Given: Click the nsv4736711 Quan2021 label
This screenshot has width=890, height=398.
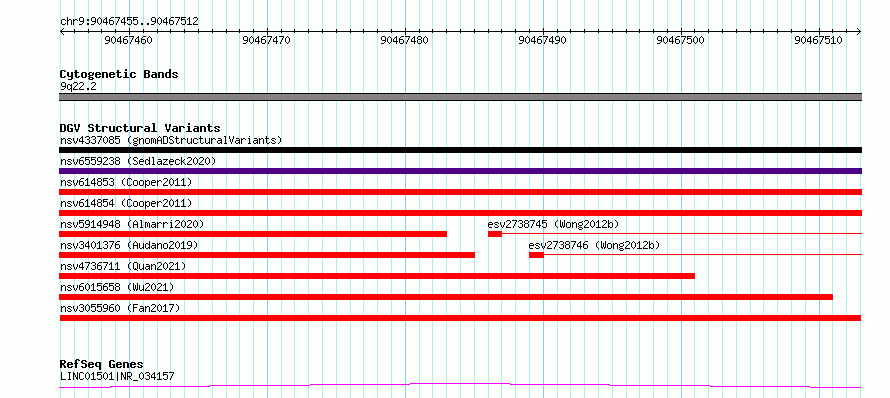Looking at the screenshot, I should [x=123, y=266].
